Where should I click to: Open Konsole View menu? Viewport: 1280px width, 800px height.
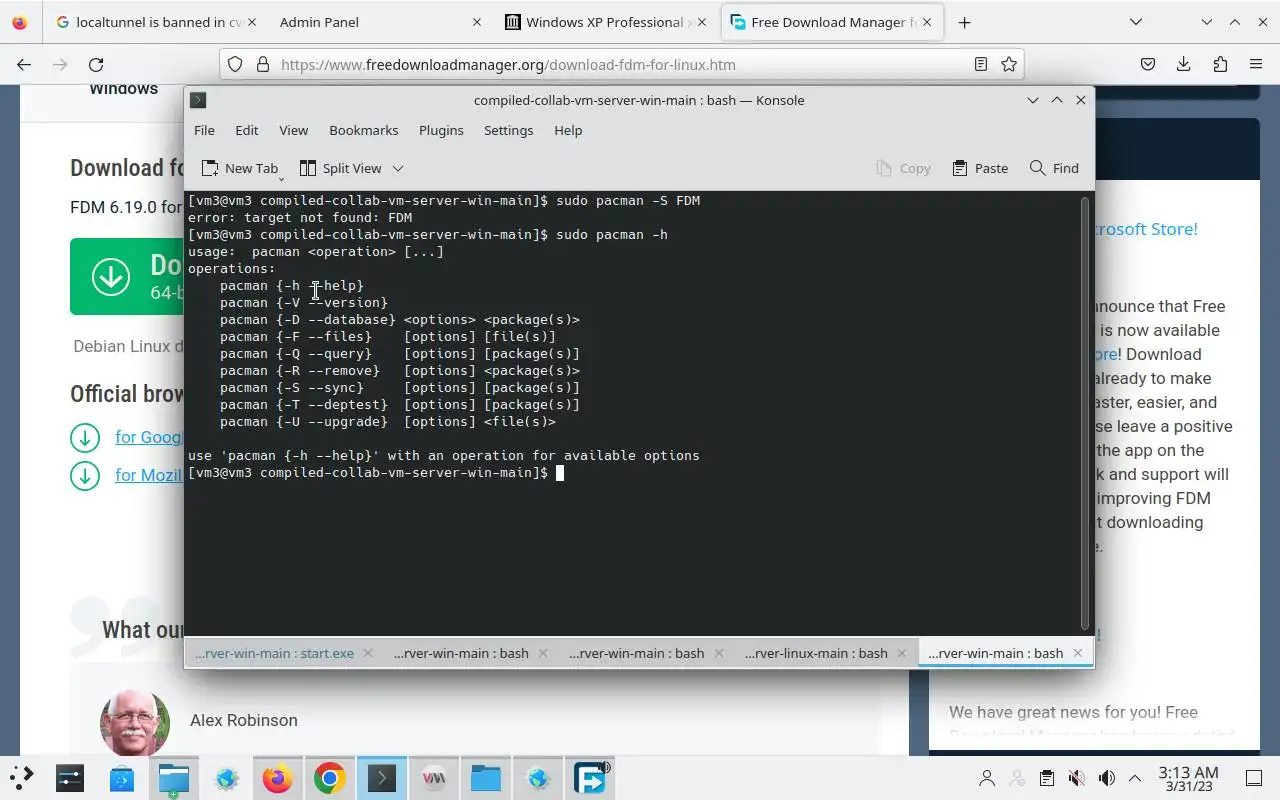[293, 130]
